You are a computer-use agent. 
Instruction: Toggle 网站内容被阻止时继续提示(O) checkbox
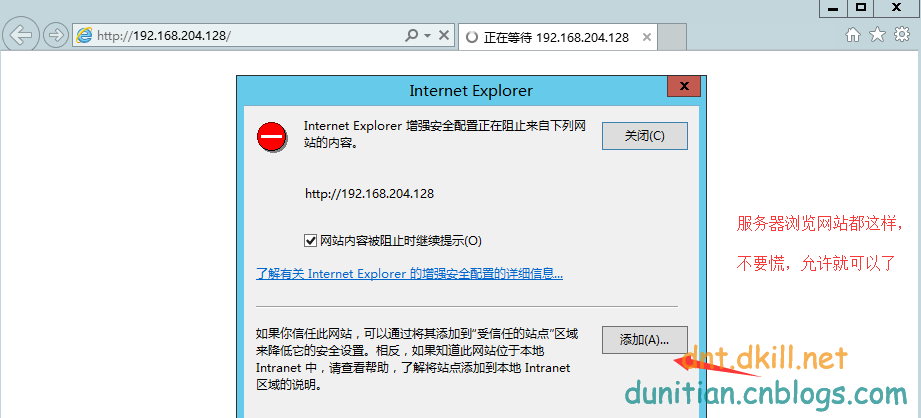pyautogui.click(x=310, y=241)
